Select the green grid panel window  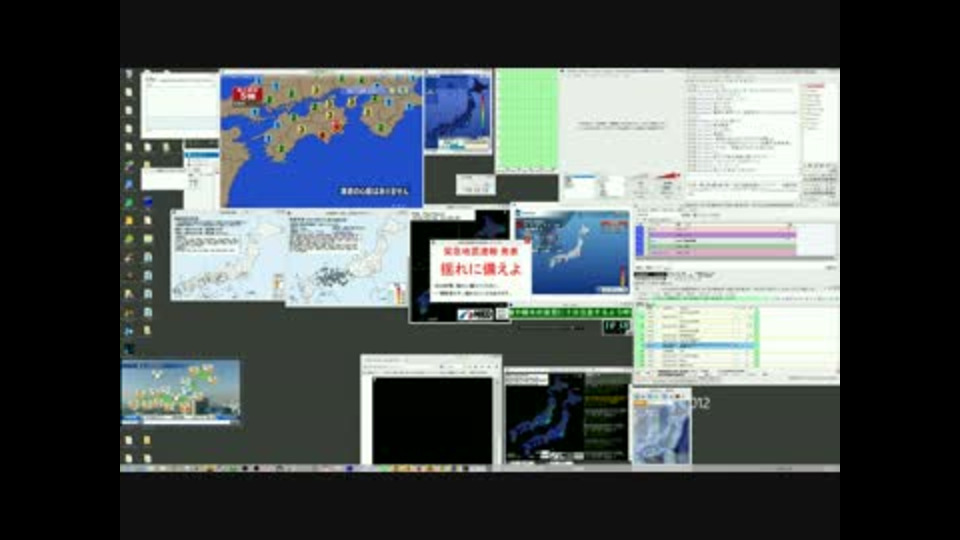527,119
